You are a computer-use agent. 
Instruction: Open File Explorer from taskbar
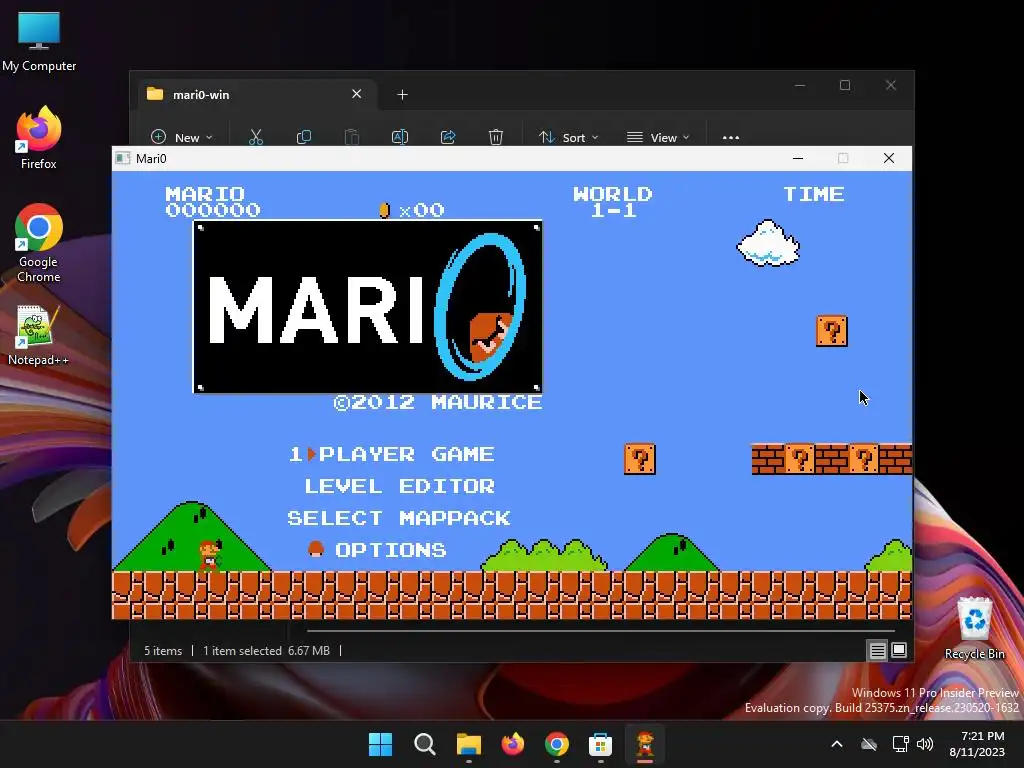click(468, 744)
